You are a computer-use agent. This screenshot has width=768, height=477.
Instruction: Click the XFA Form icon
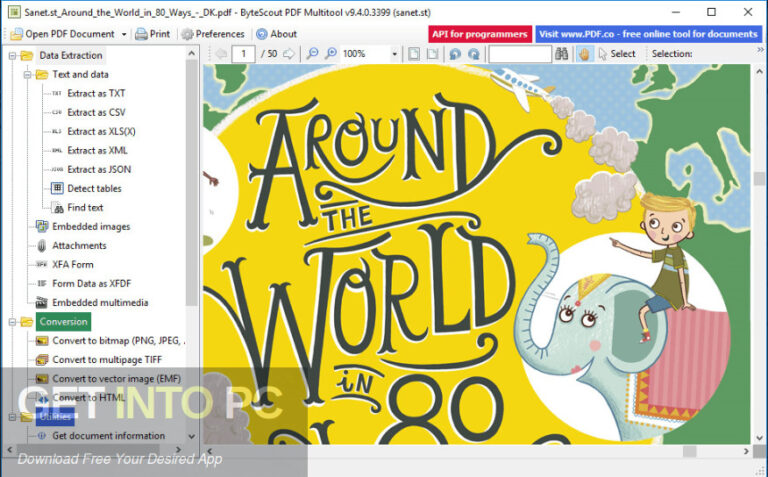42,264
